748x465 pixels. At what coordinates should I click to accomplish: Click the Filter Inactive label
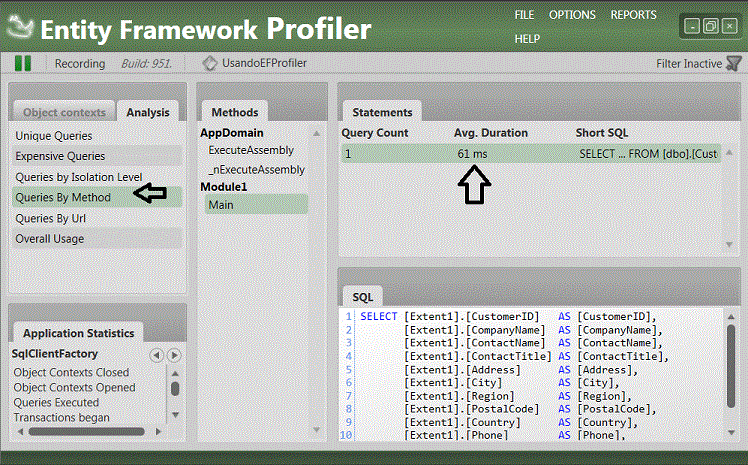coord(689,64)
